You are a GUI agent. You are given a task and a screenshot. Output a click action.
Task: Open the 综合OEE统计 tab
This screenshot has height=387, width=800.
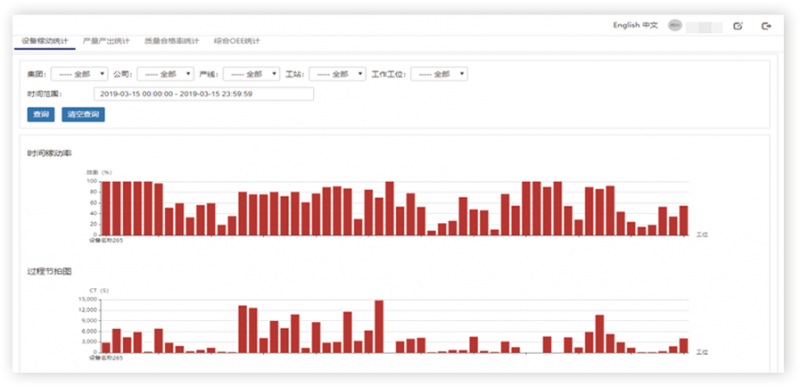click(237, 41)
